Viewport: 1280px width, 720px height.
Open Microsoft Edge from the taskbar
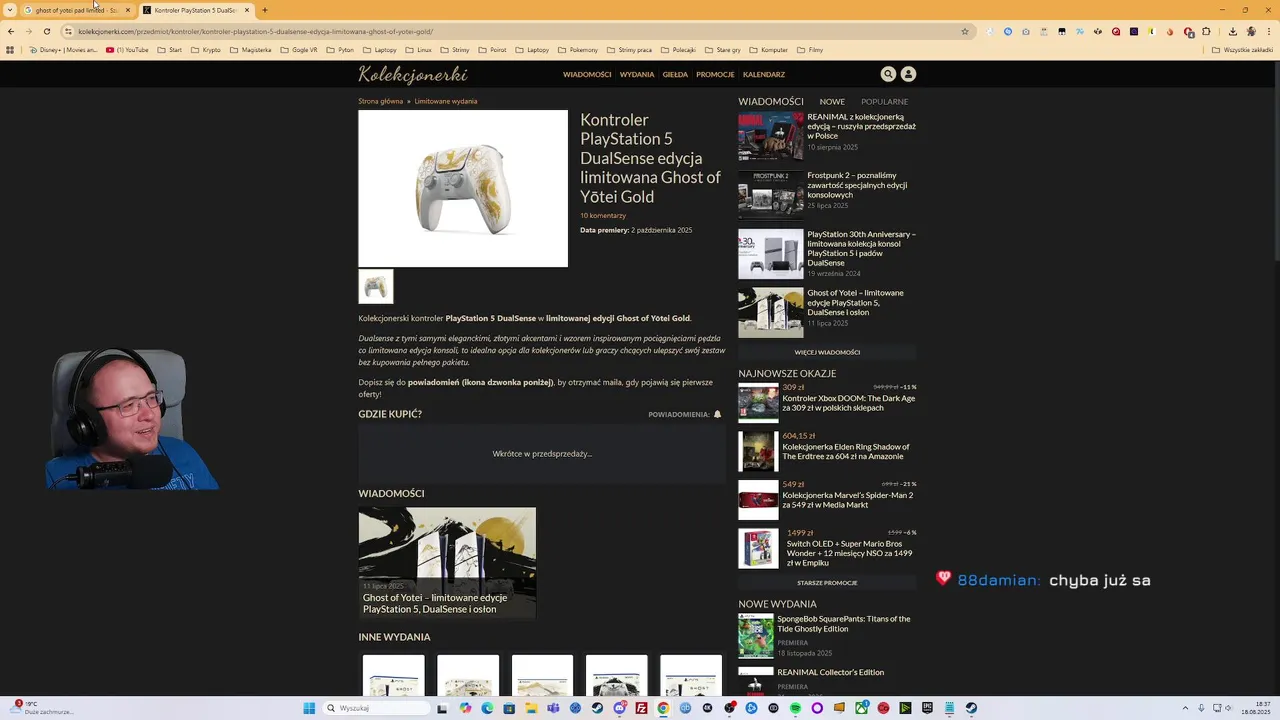click(487, 708)
